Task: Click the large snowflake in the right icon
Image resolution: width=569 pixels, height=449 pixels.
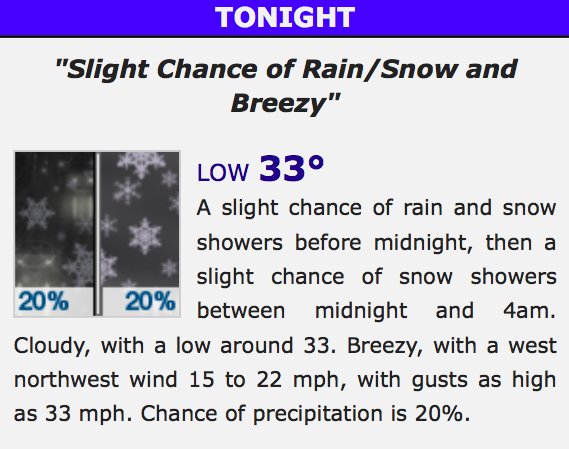Action: [x=145, y=236]
